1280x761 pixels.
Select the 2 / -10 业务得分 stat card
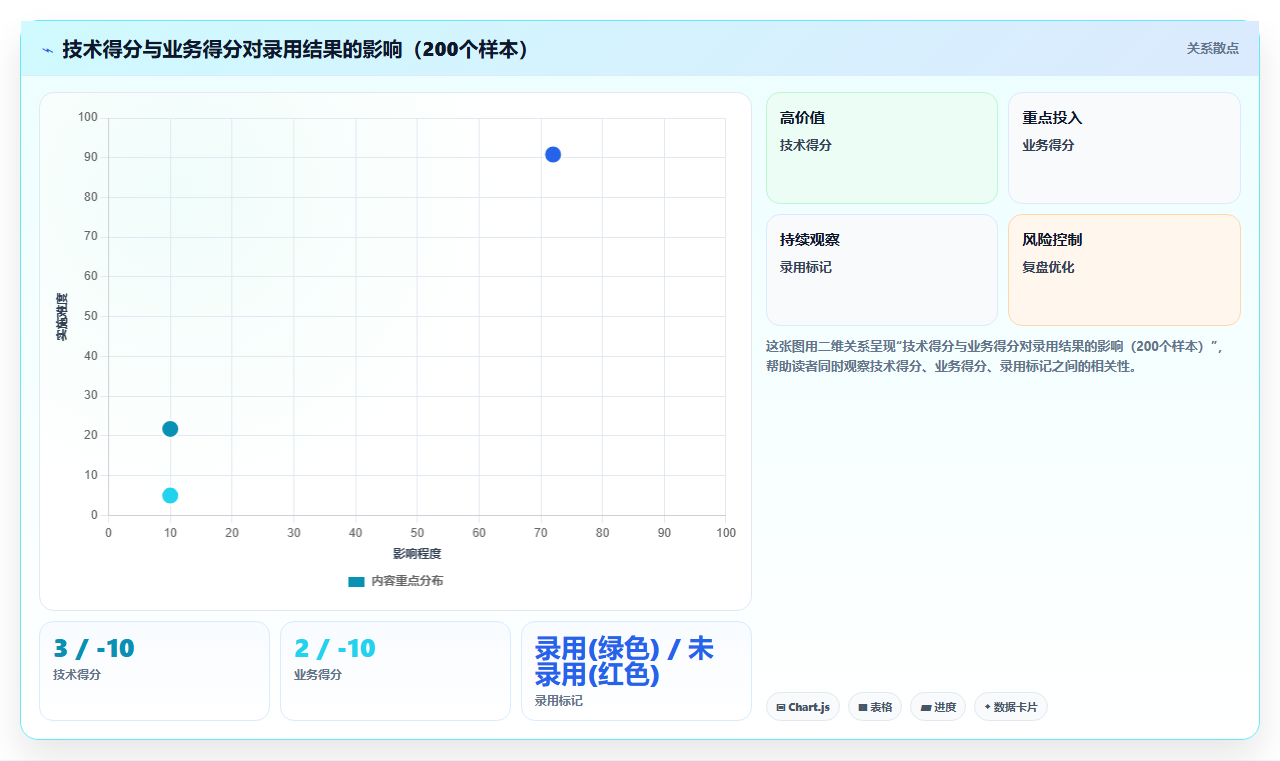(395, 671)
